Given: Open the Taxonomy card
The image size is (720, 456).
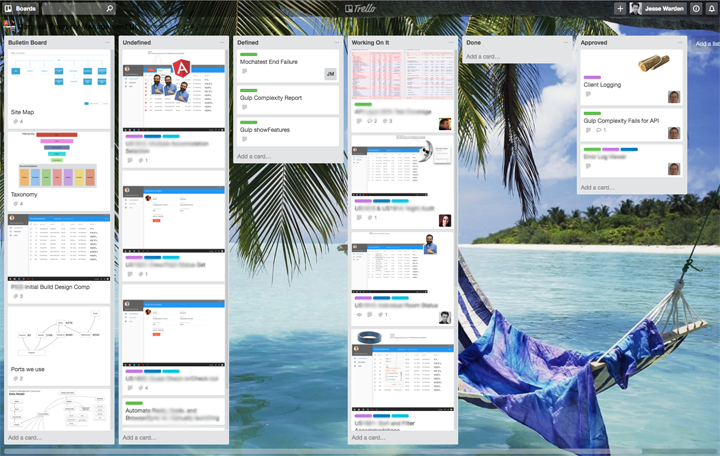Looking at the screenshot, I should click(59, 171).
